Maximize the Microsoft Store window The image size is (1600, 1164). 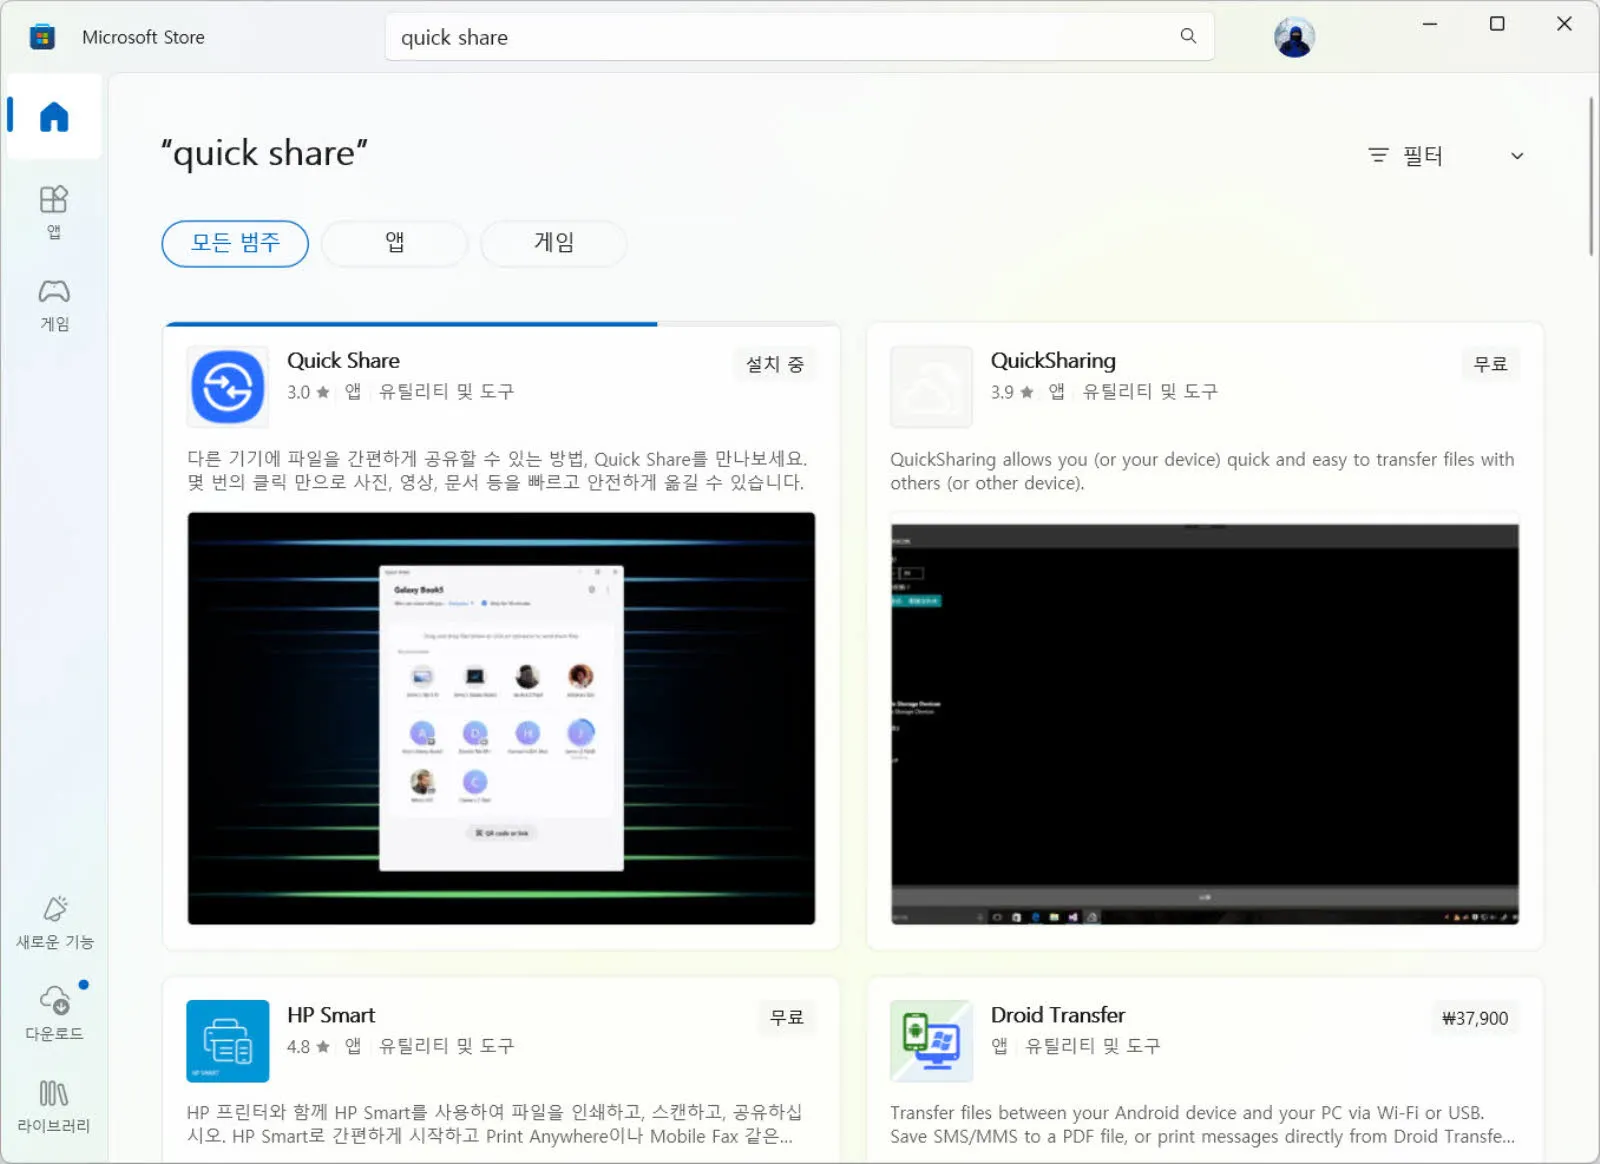coord(1497,24)
